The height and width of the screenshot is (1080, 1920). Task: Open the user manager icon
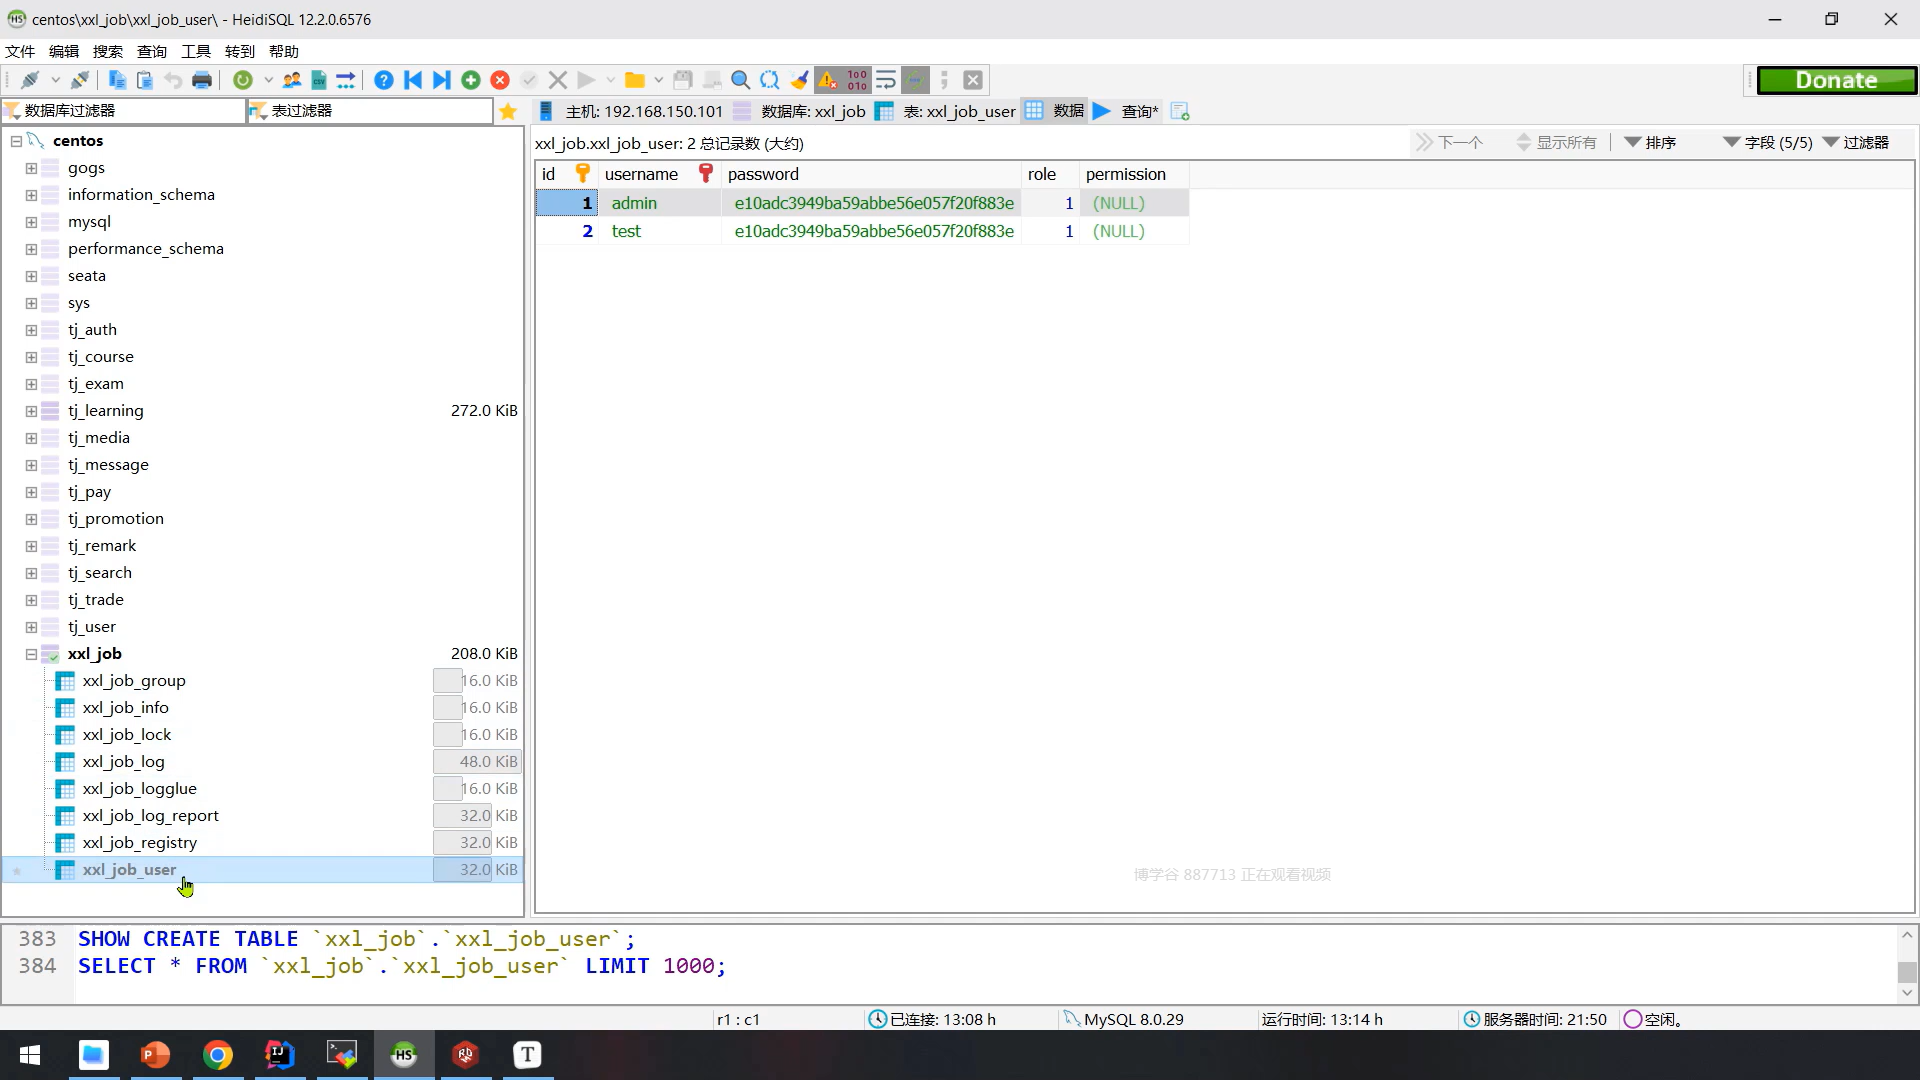pyautogui.click(x=292, y=80)
